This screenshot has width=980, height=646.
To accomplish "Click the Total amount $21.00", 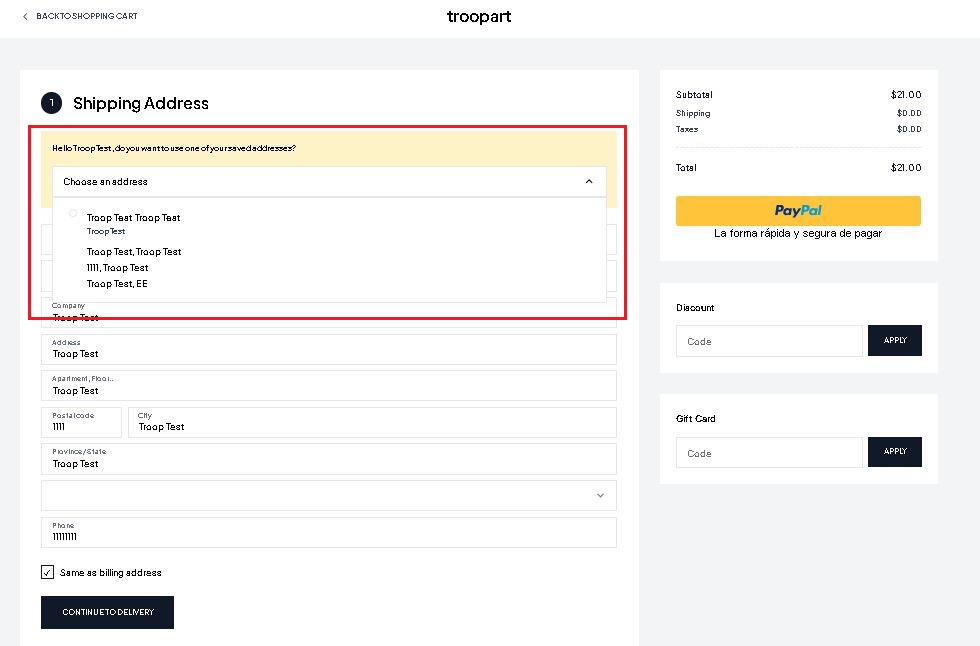I will (906, 167).
